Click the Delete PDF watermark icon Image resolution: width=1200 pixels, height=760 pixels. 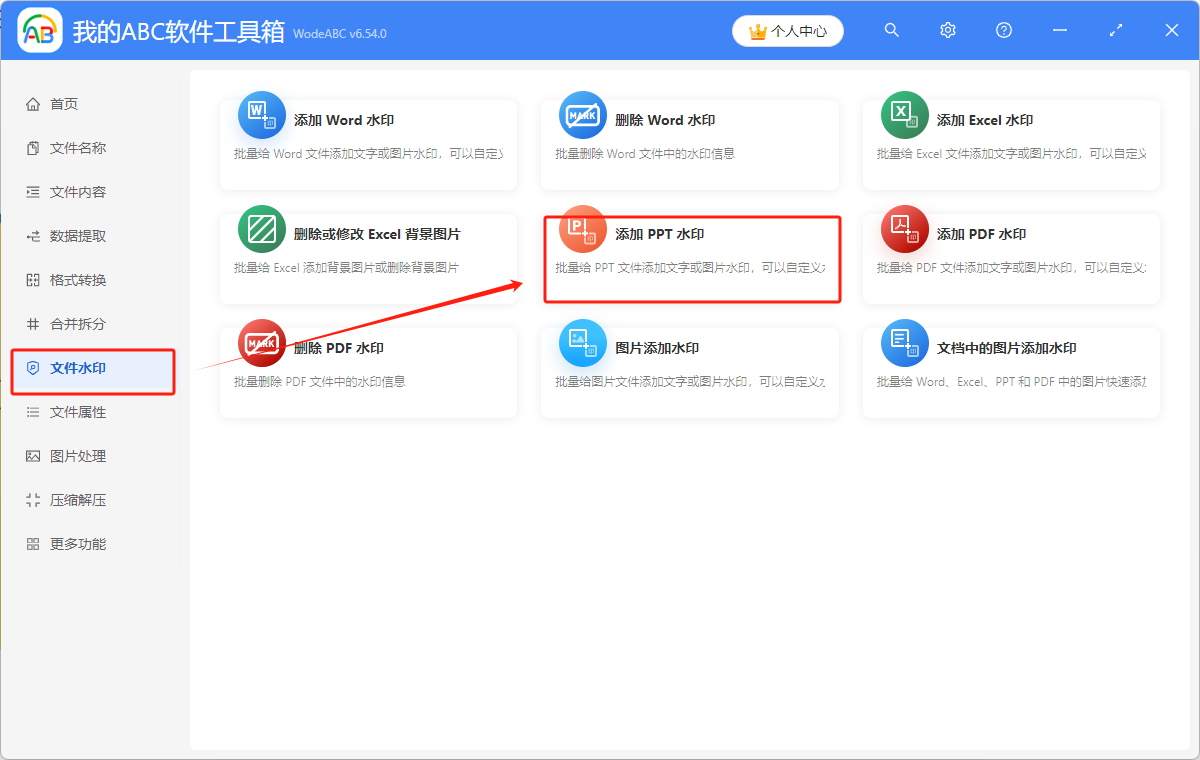tap(262, 343)
